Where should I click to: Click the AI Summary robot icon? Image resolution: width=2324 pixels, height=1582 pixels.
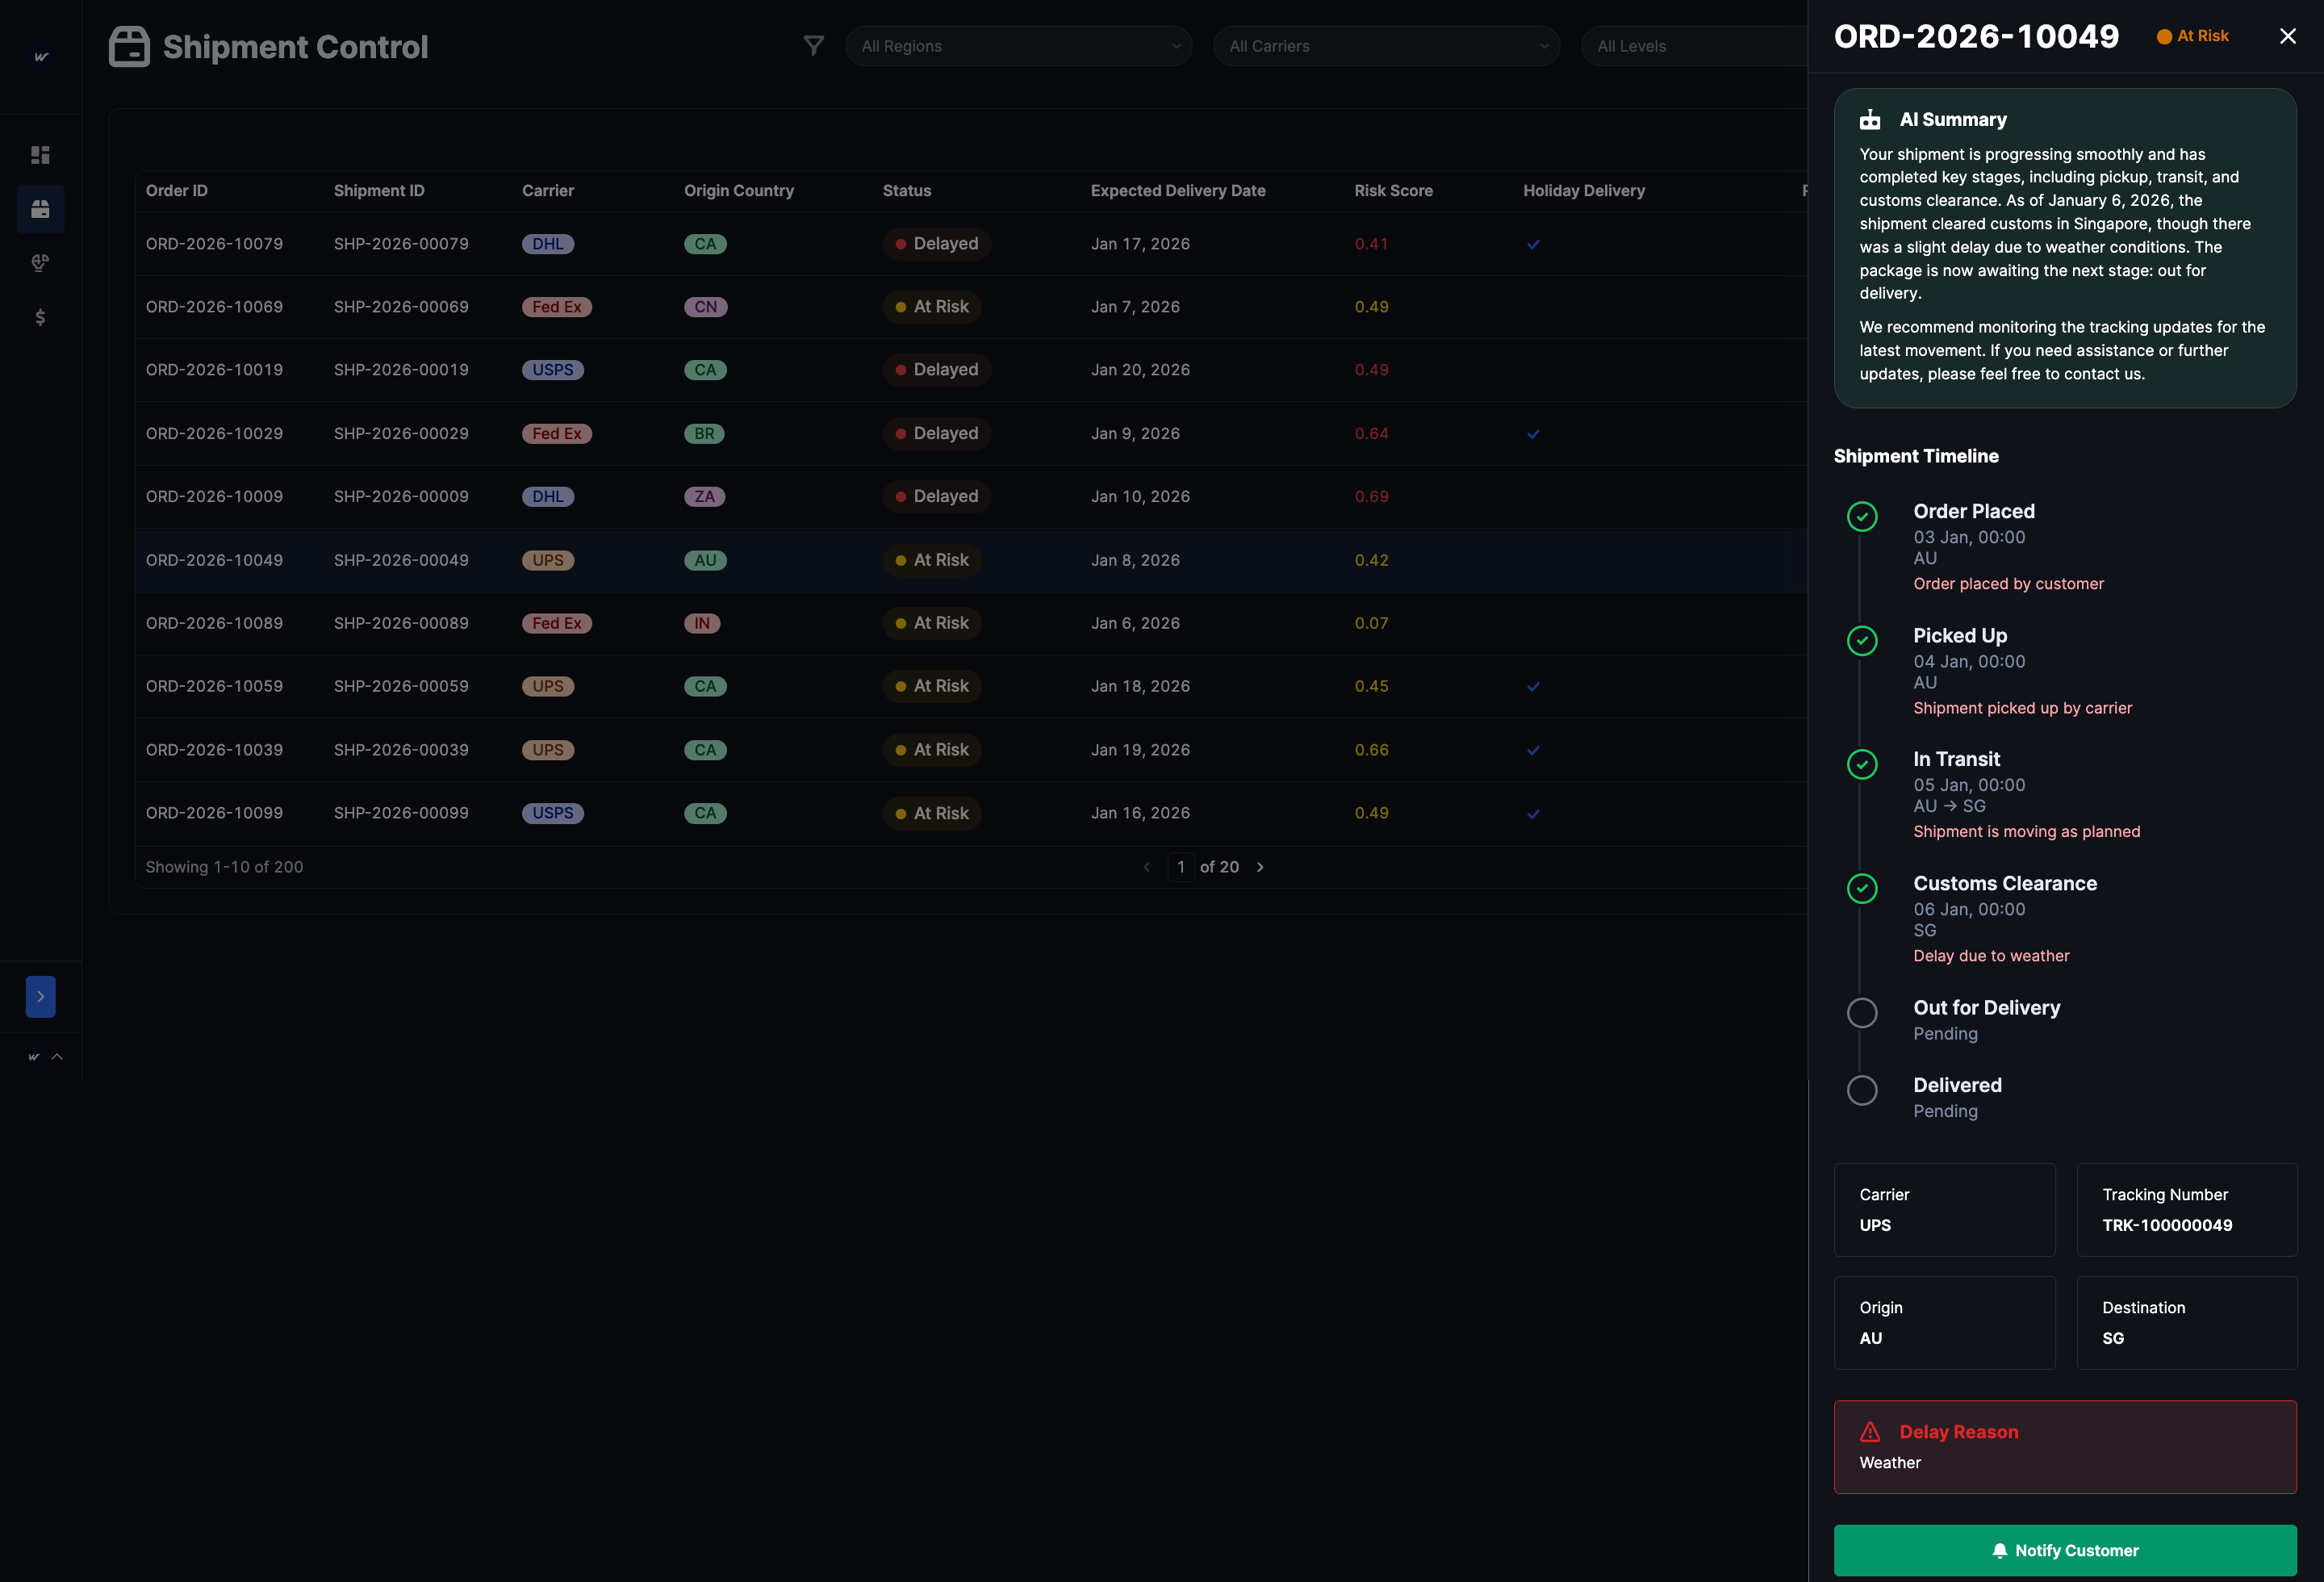[x=1870, y=120]
